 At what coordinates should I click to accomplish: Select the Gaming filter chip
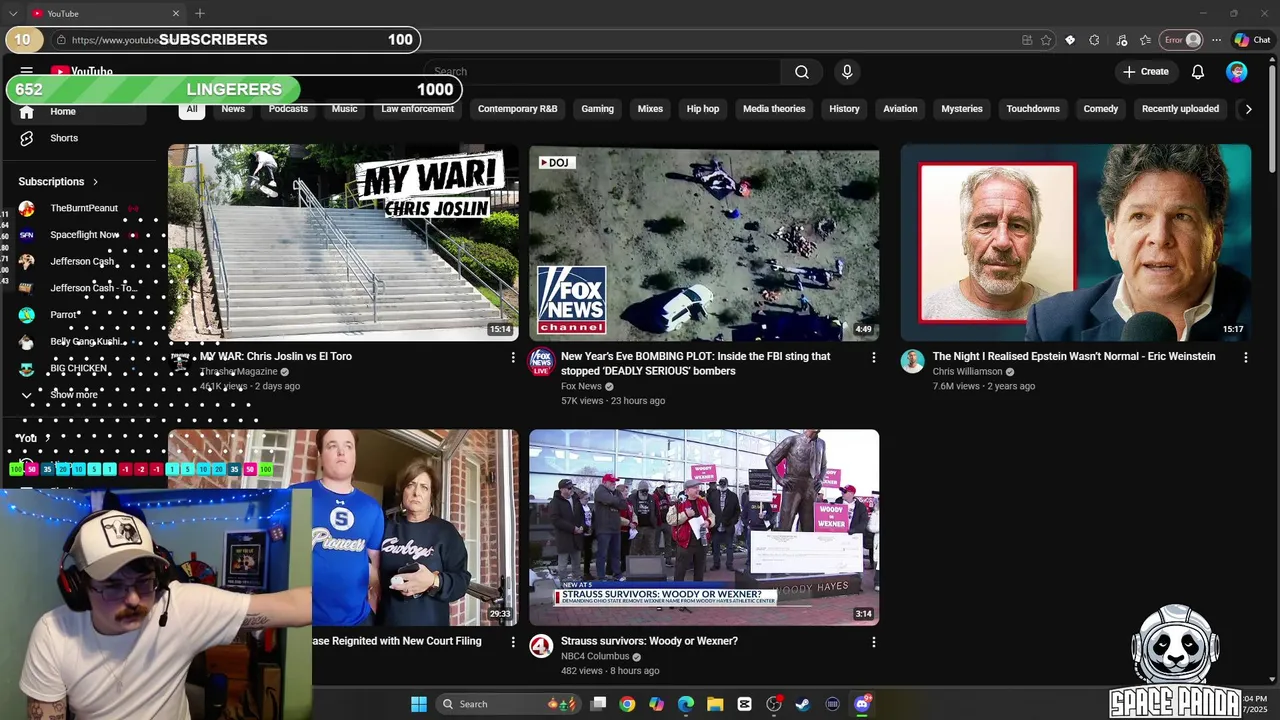point(597,109)
